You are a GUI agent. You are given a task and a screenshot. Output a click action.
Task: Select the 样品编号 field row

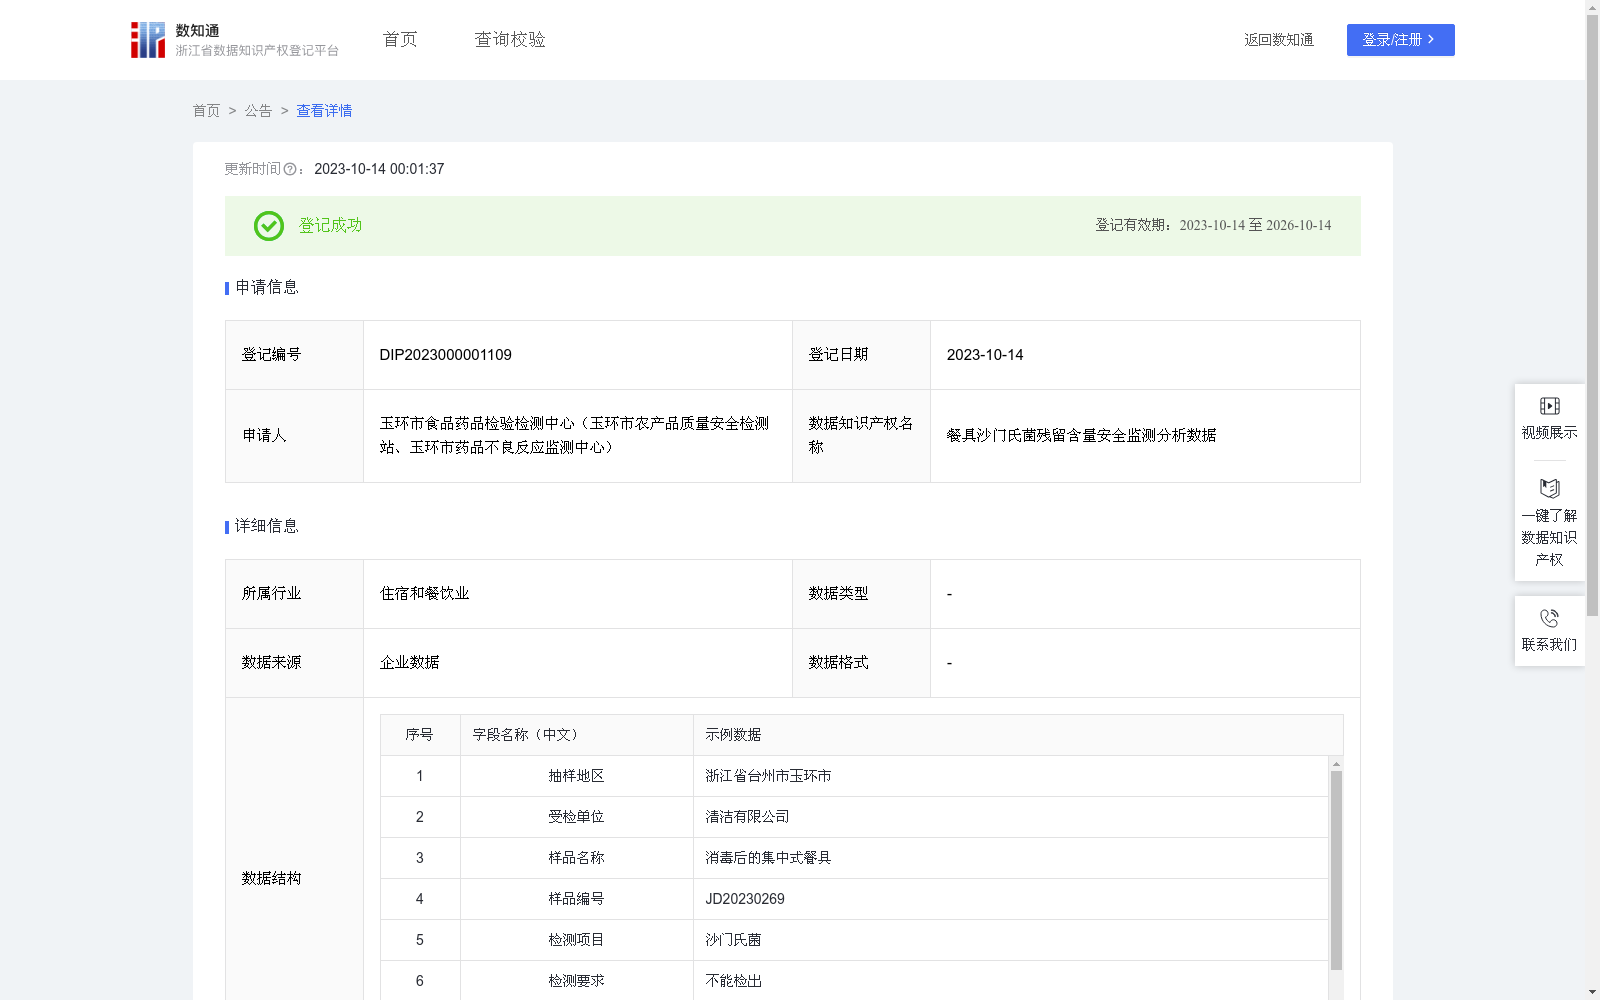point(854,899)
